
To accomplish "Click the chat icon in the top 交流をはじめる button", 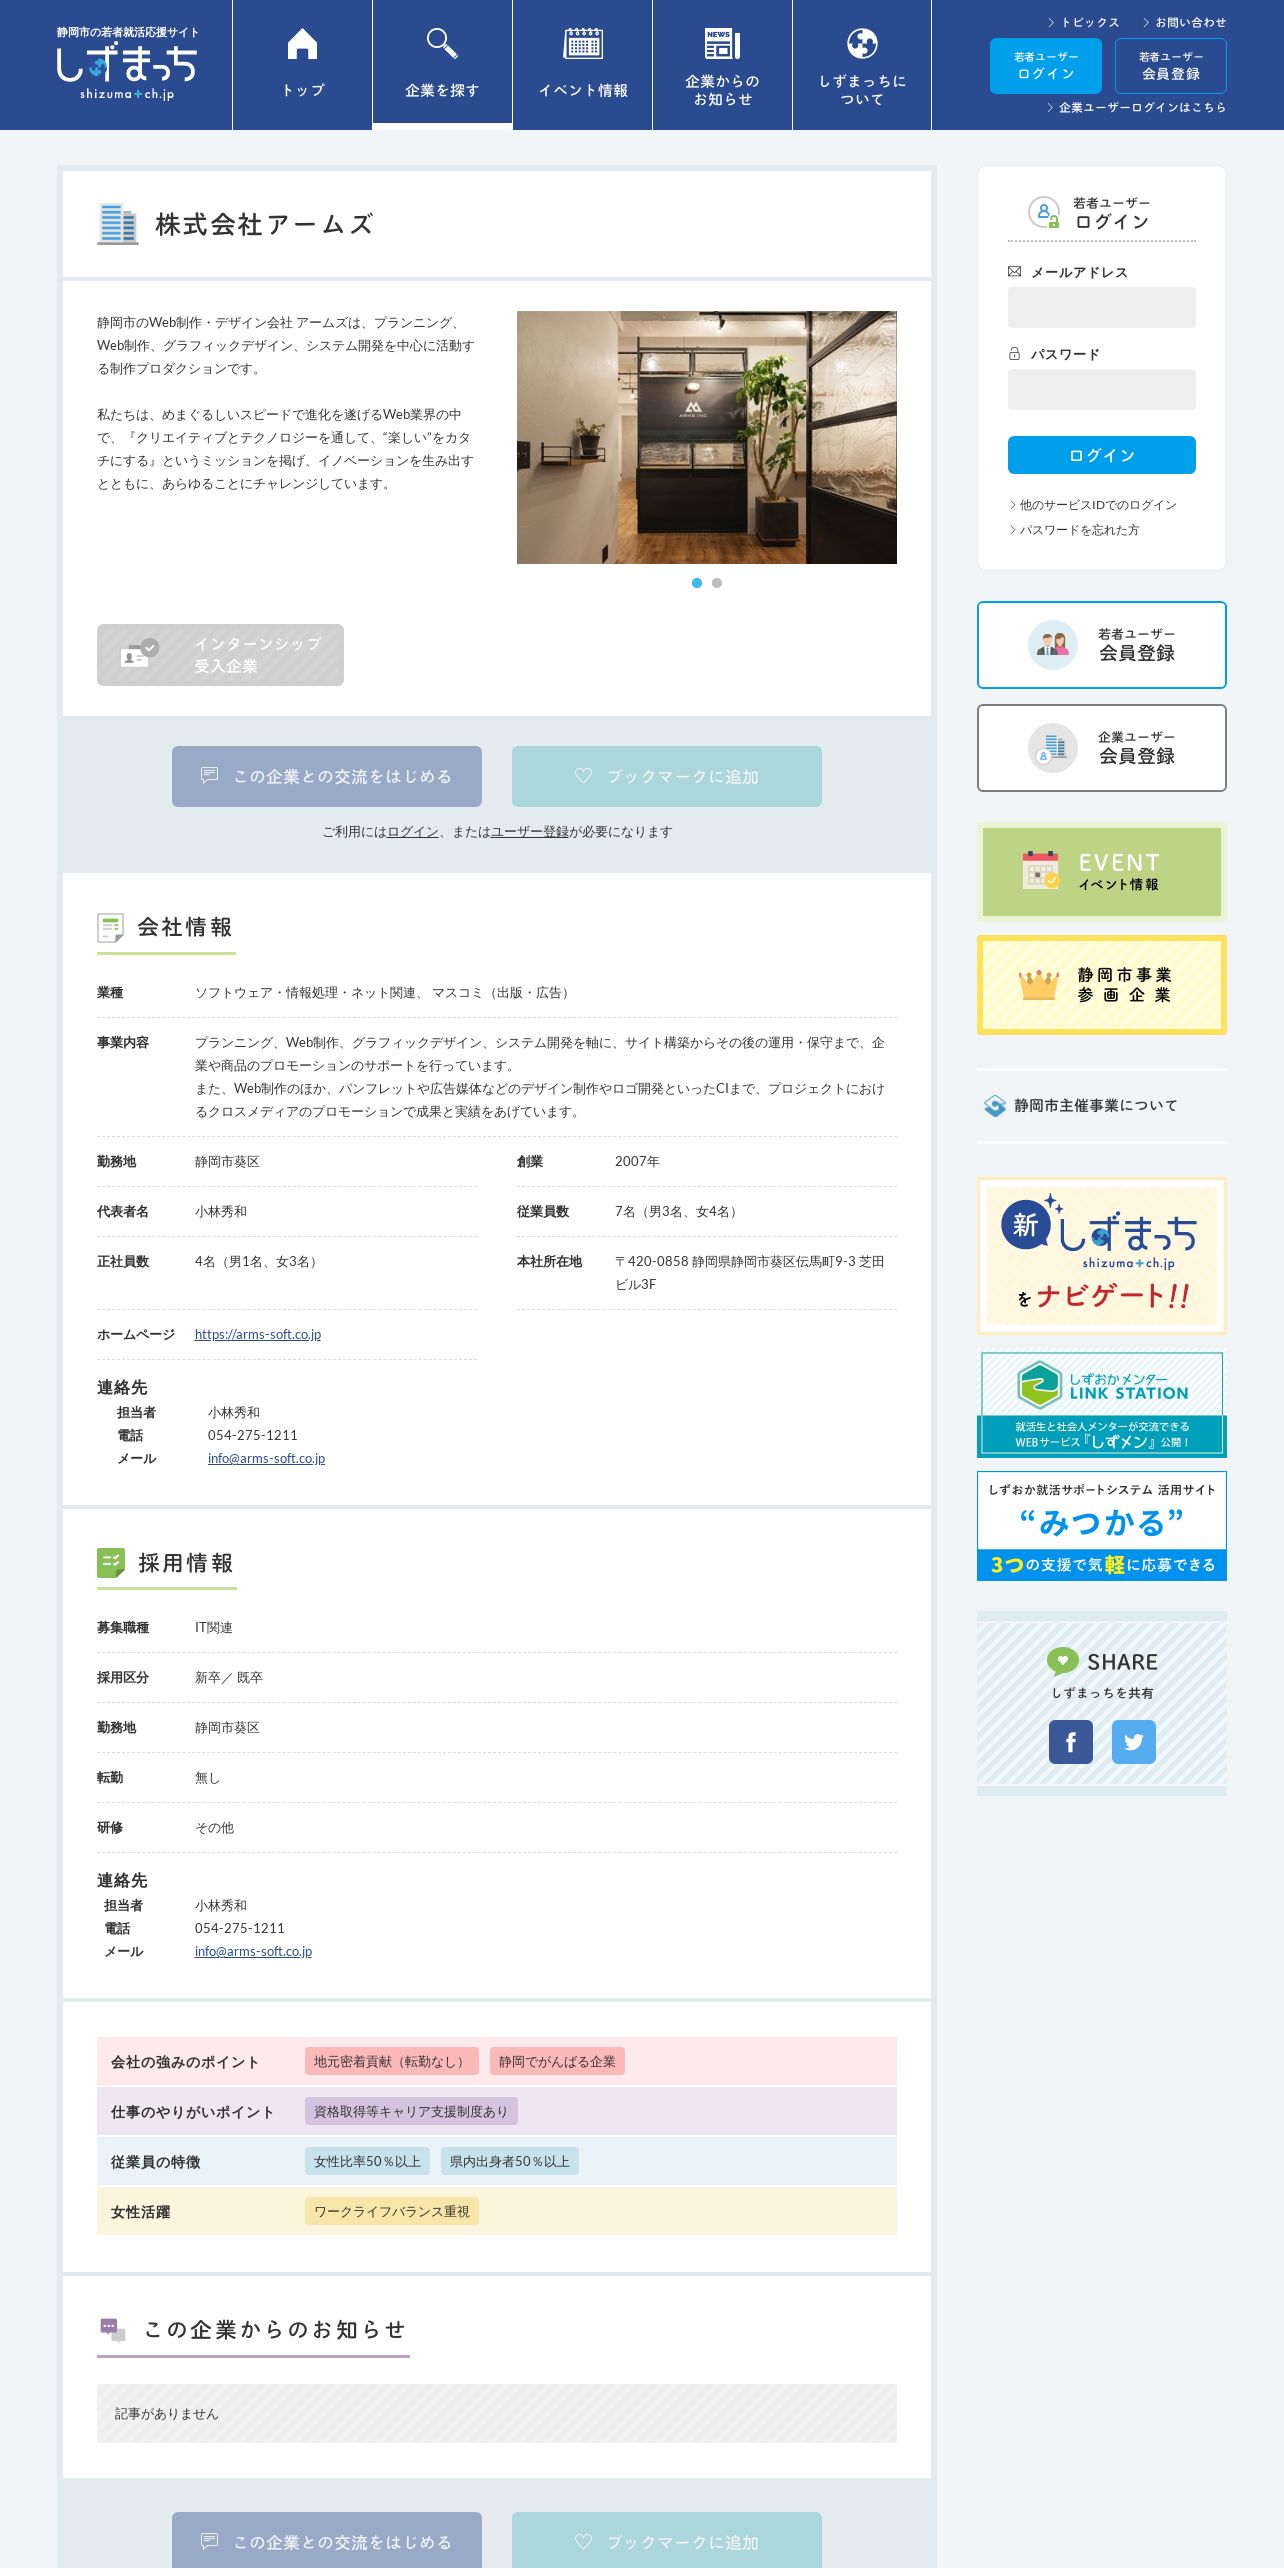I will [209, 775].
